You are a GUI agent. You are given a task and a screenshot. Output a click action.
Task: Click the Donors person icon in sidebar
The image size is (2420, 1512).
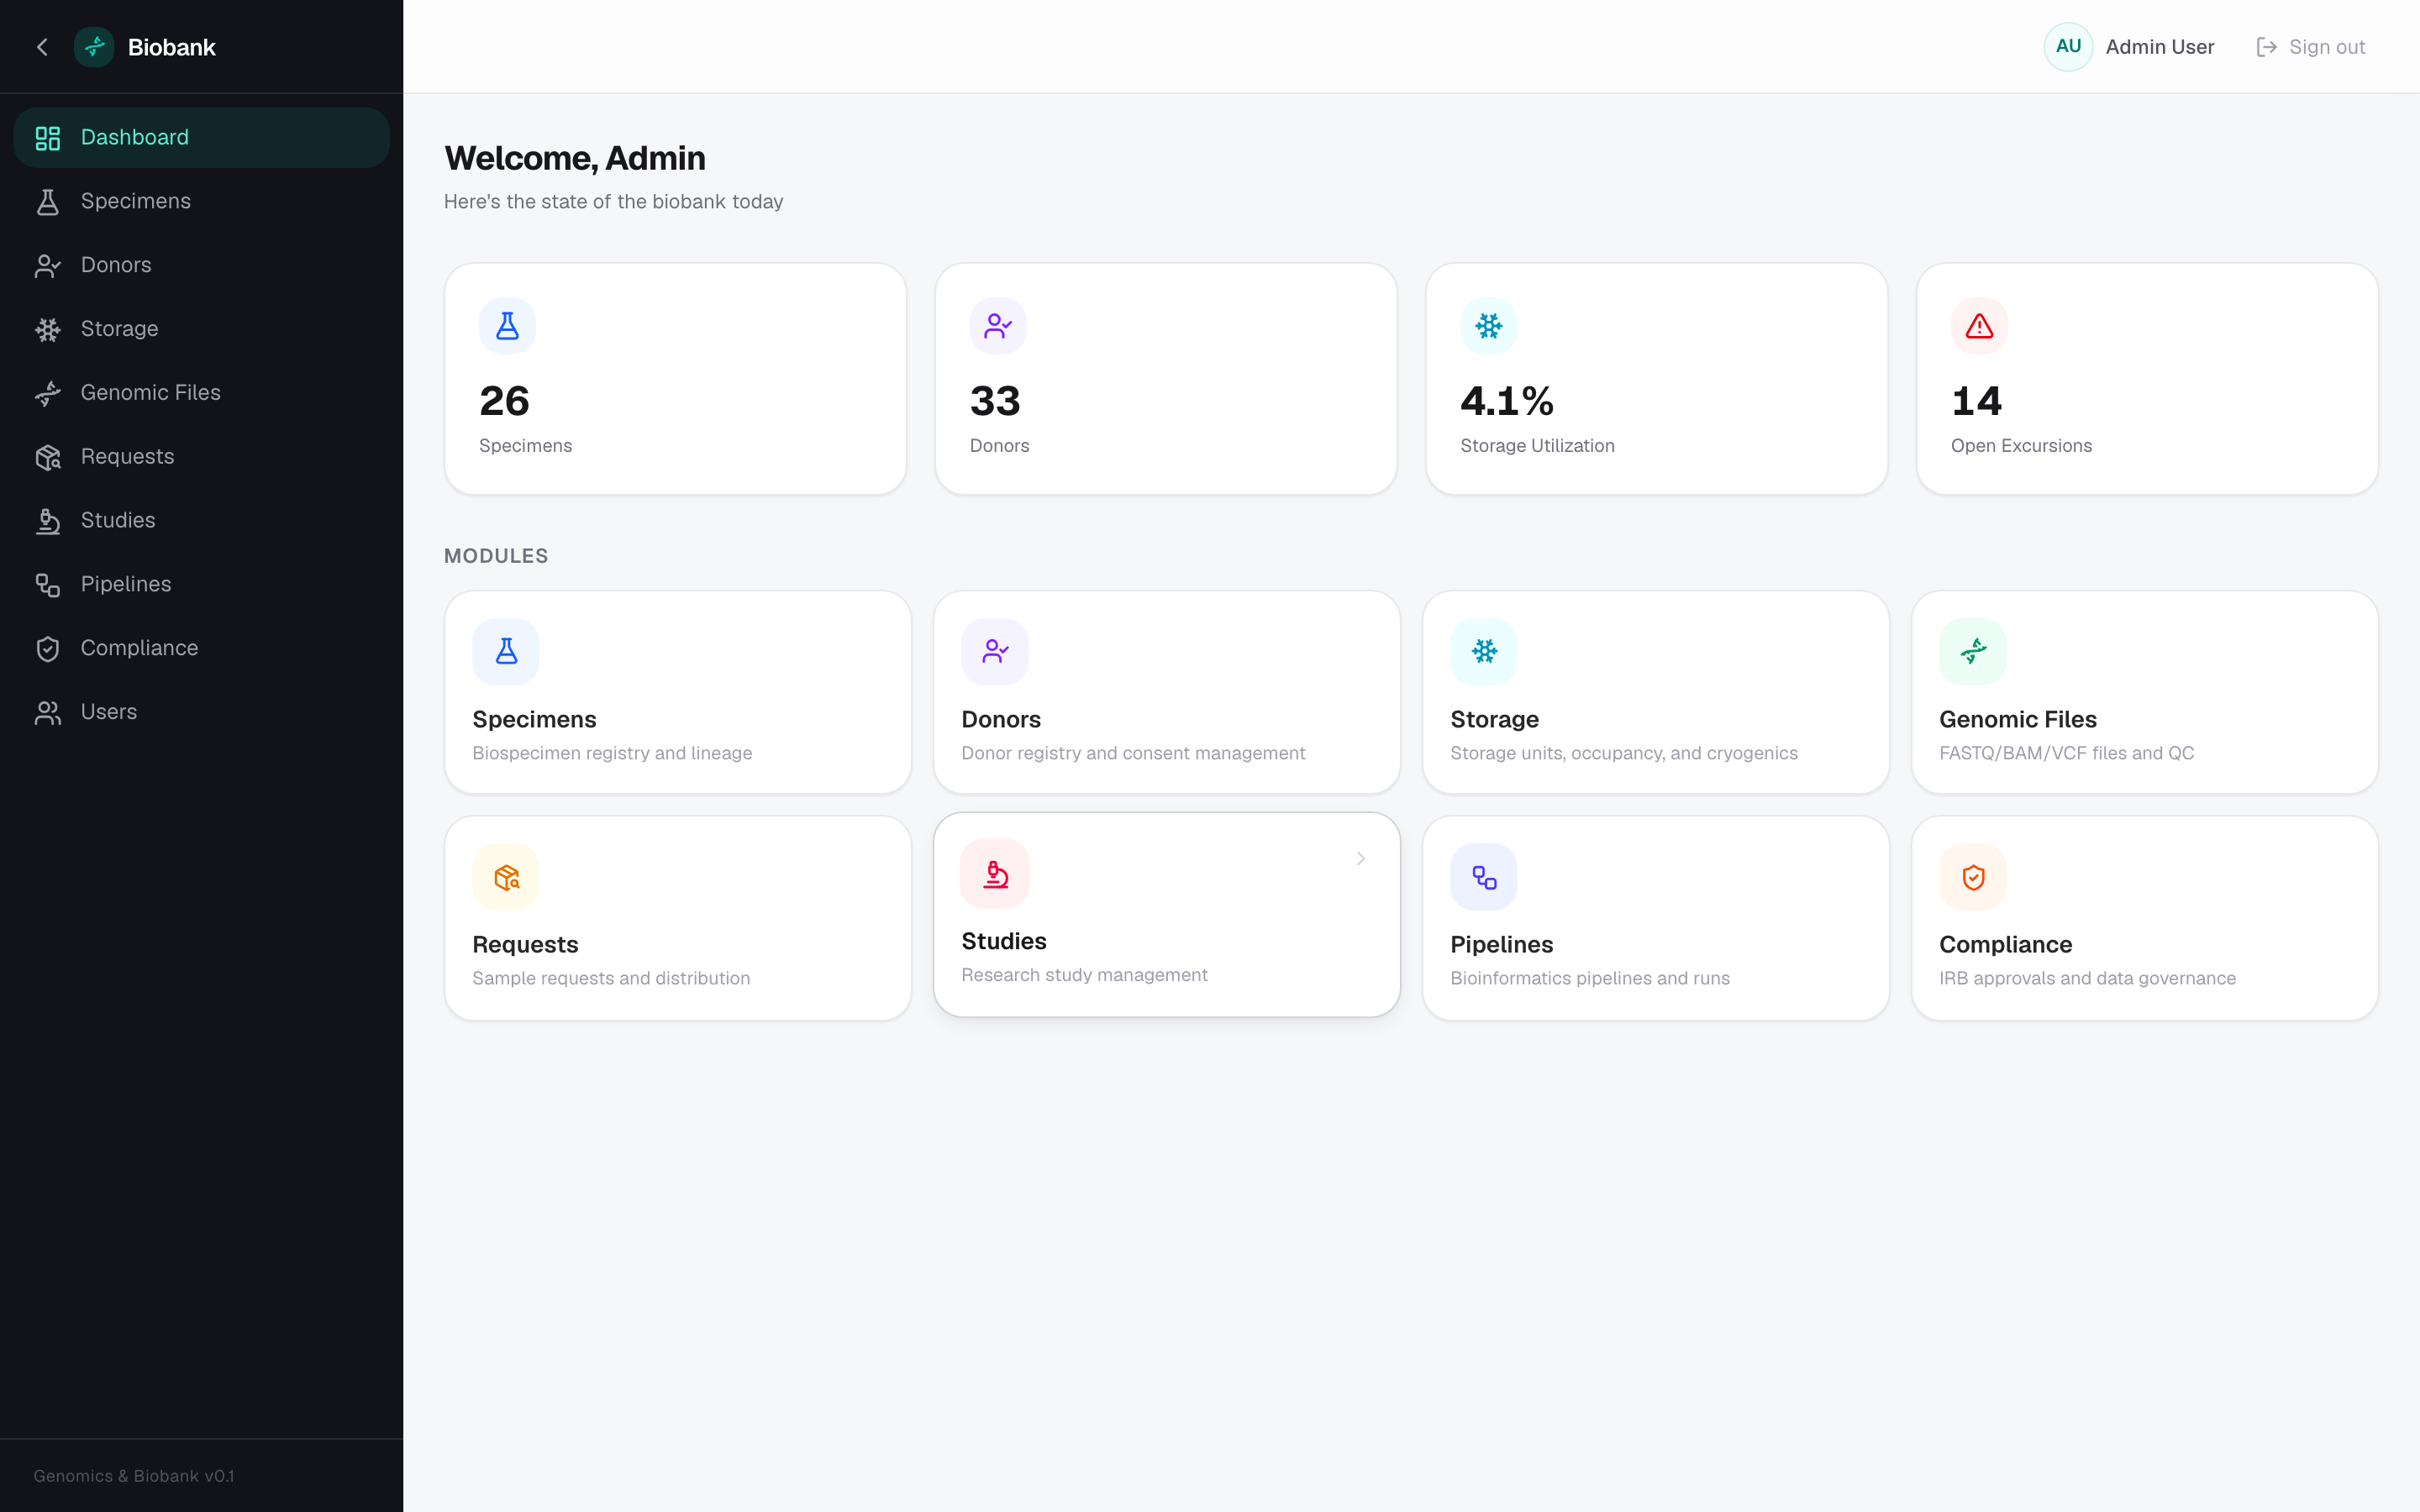(47, 265)
